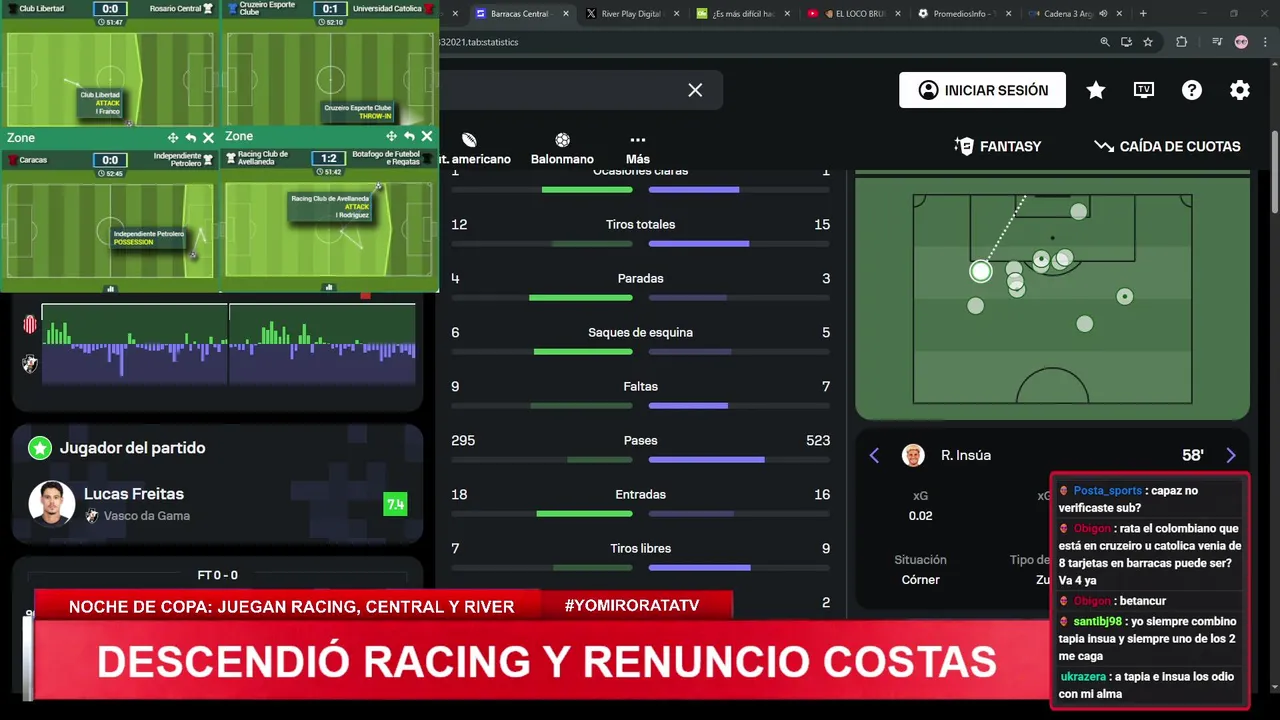Click the address bar URL ending in tab:statistics
Screen dimensions: 1280x720
479,42
